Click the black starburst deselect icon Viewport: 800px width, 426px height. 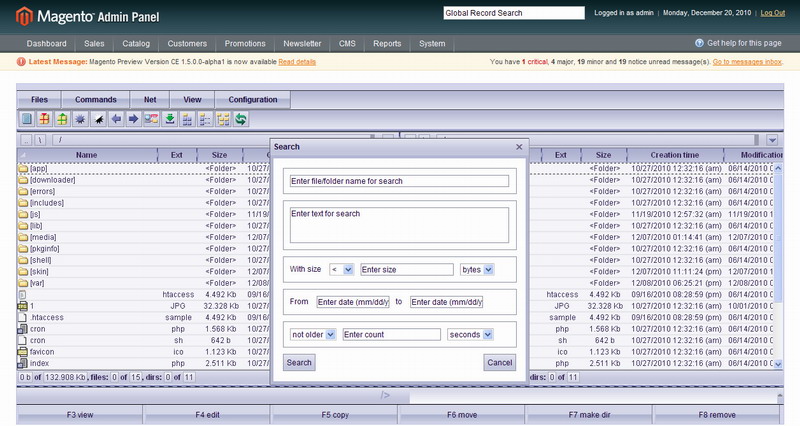[98, 119]
